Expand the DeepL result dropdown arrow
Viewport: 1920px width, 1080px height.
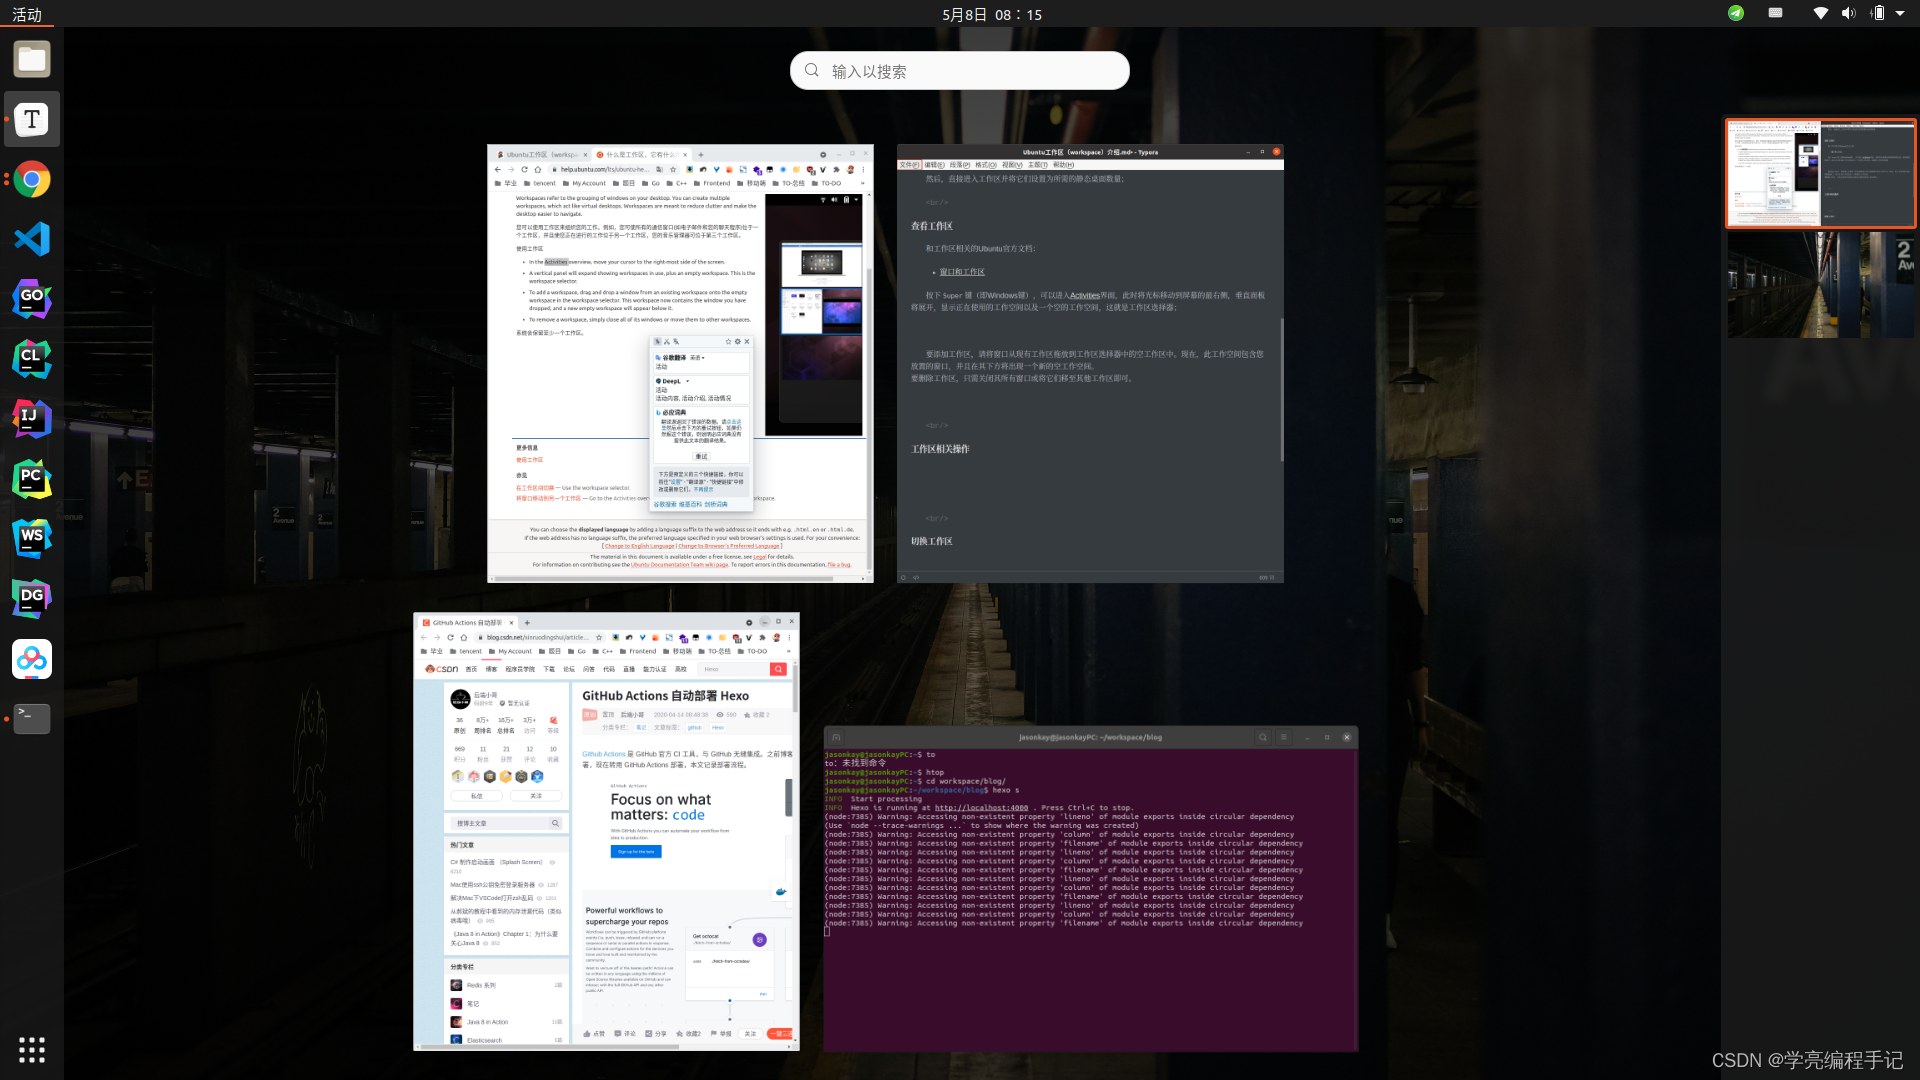(687, 381)
